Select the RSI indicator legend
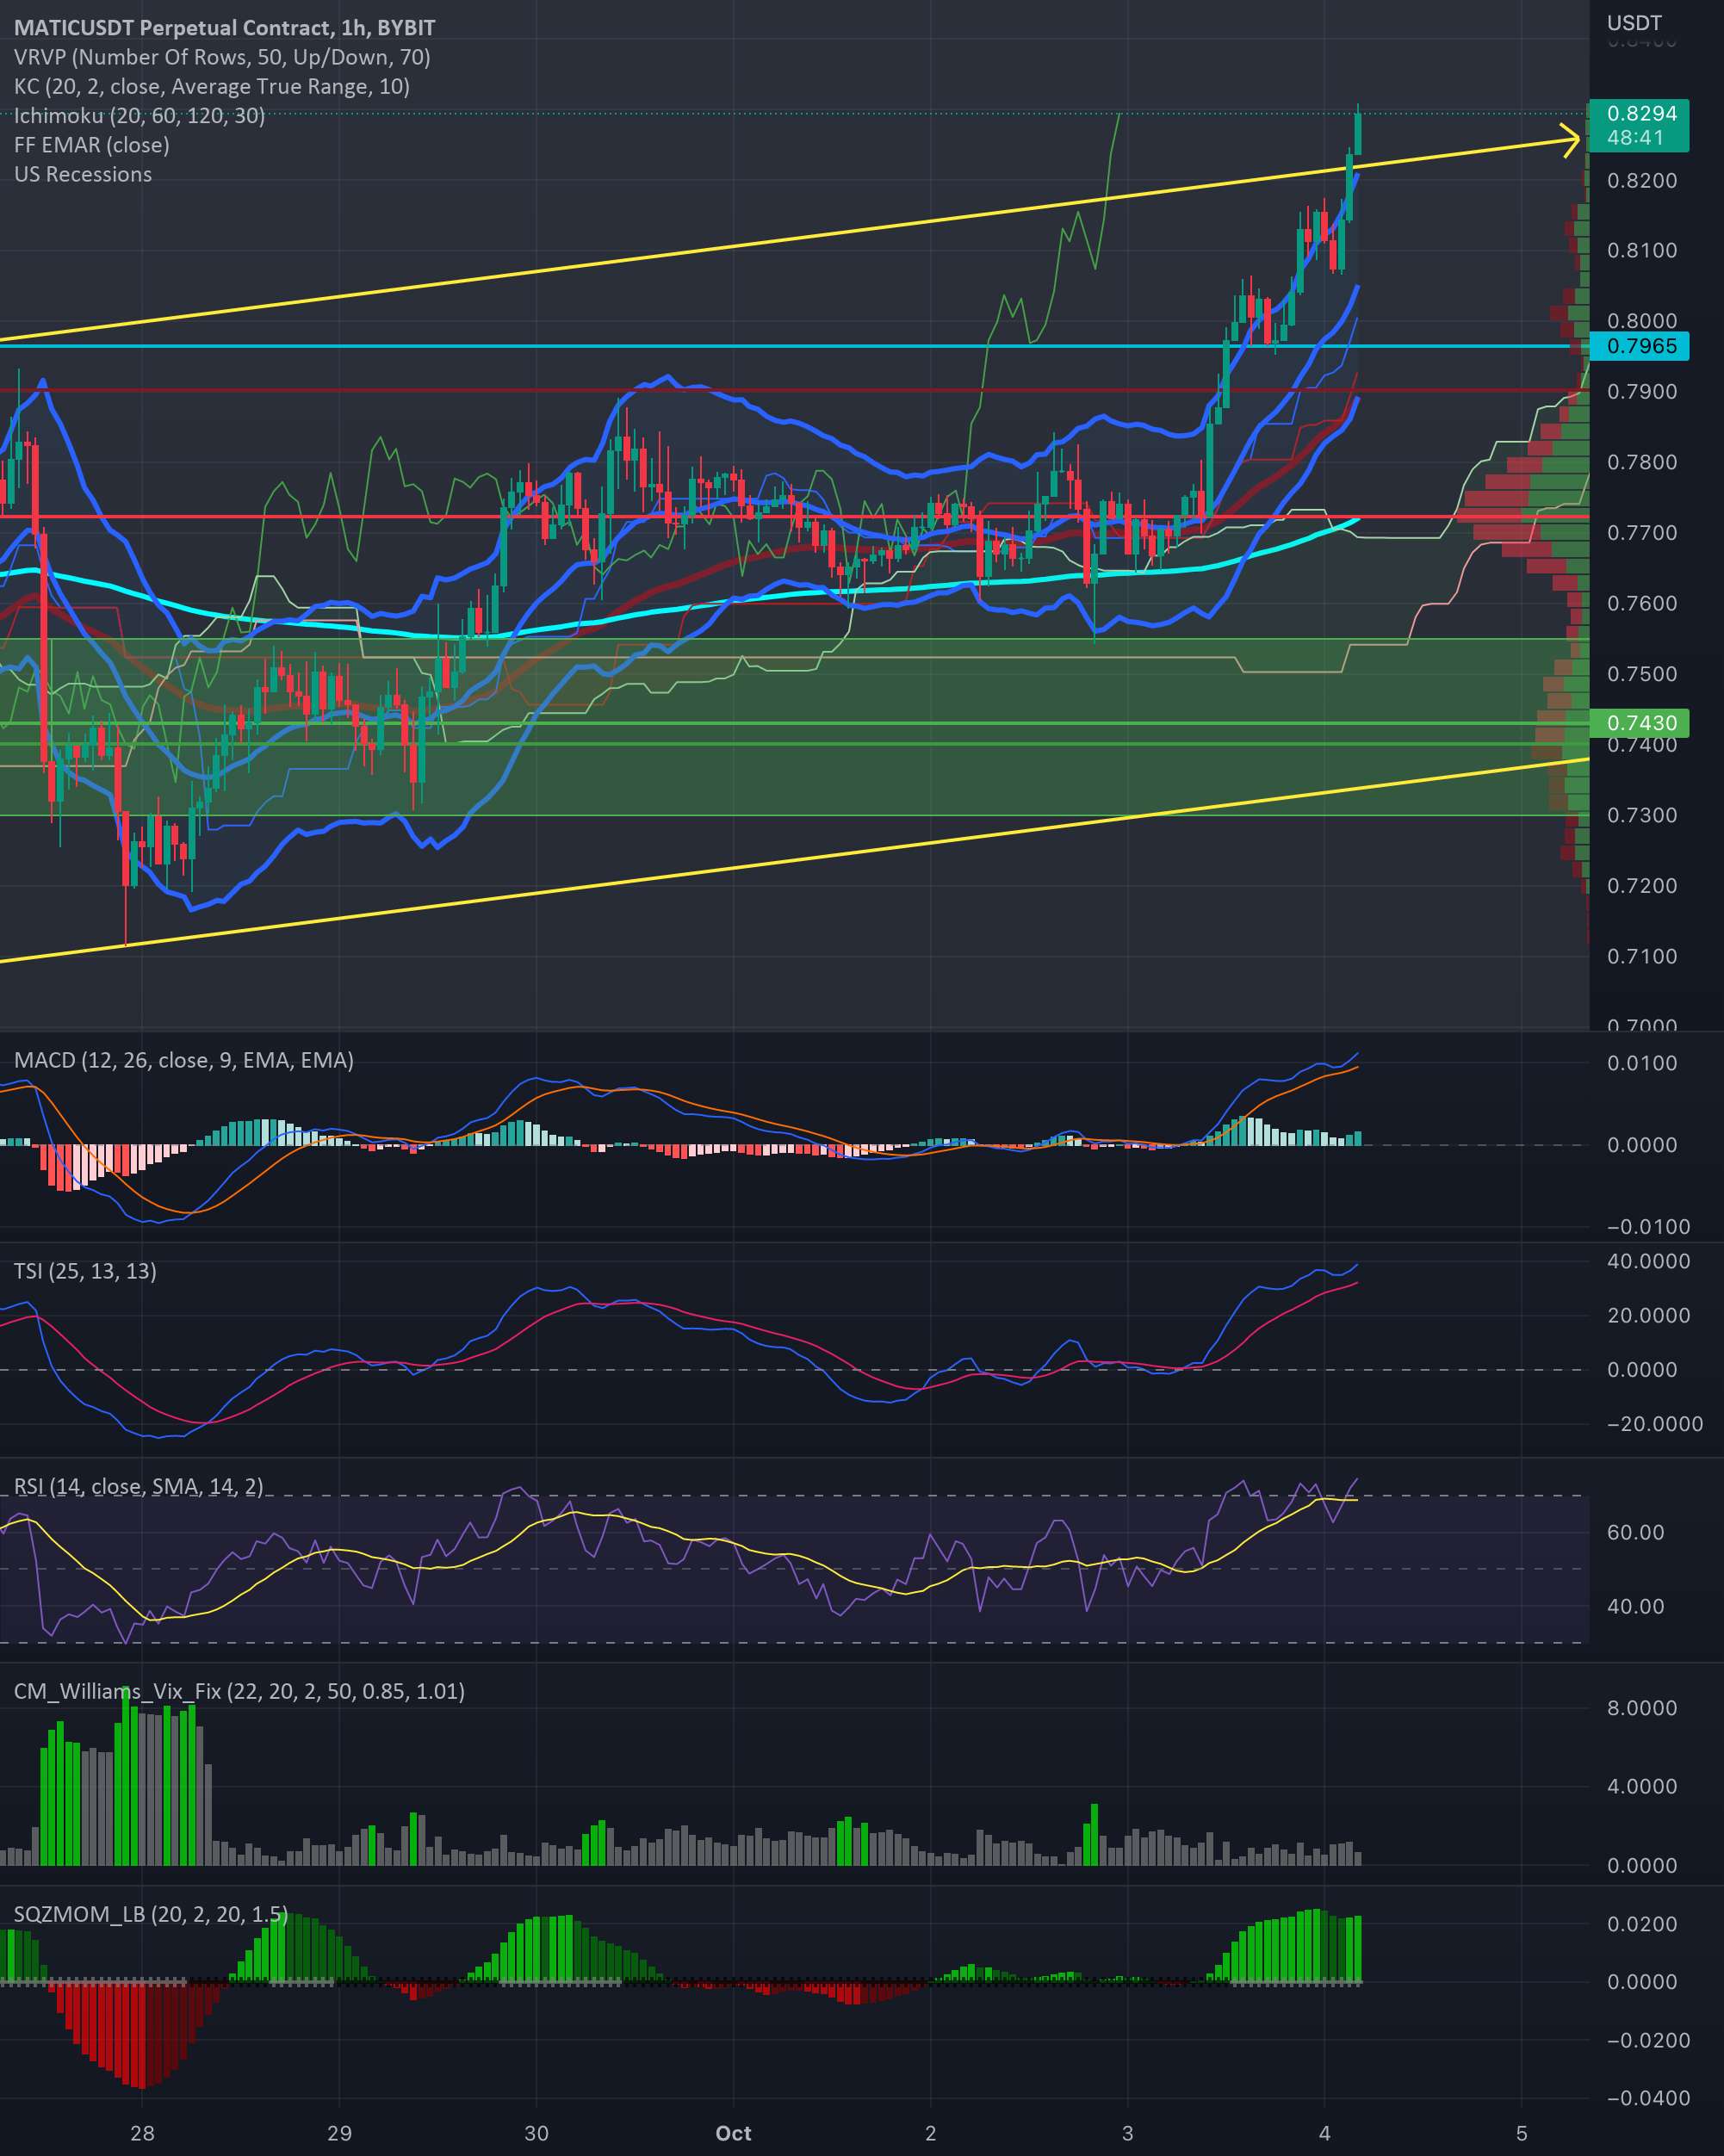Screen dimensions: 1724x2156 (139, 1486)
